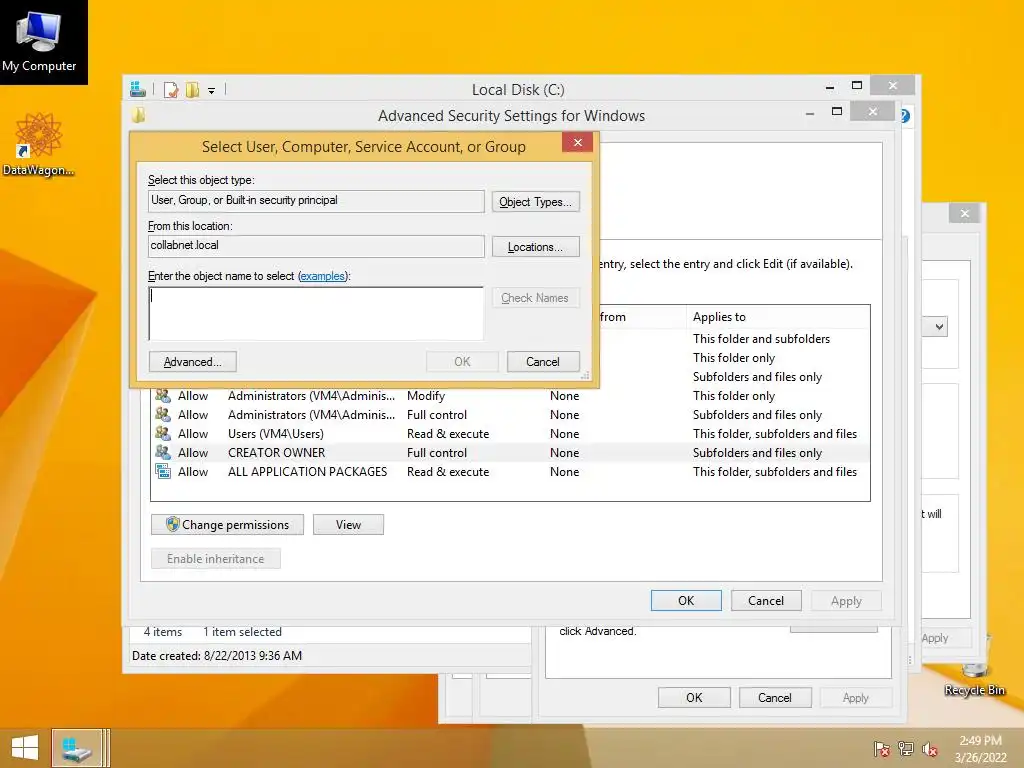1024x768 pixels.
Task: Select Read & execute cell for Users
Action: (448, 434)
